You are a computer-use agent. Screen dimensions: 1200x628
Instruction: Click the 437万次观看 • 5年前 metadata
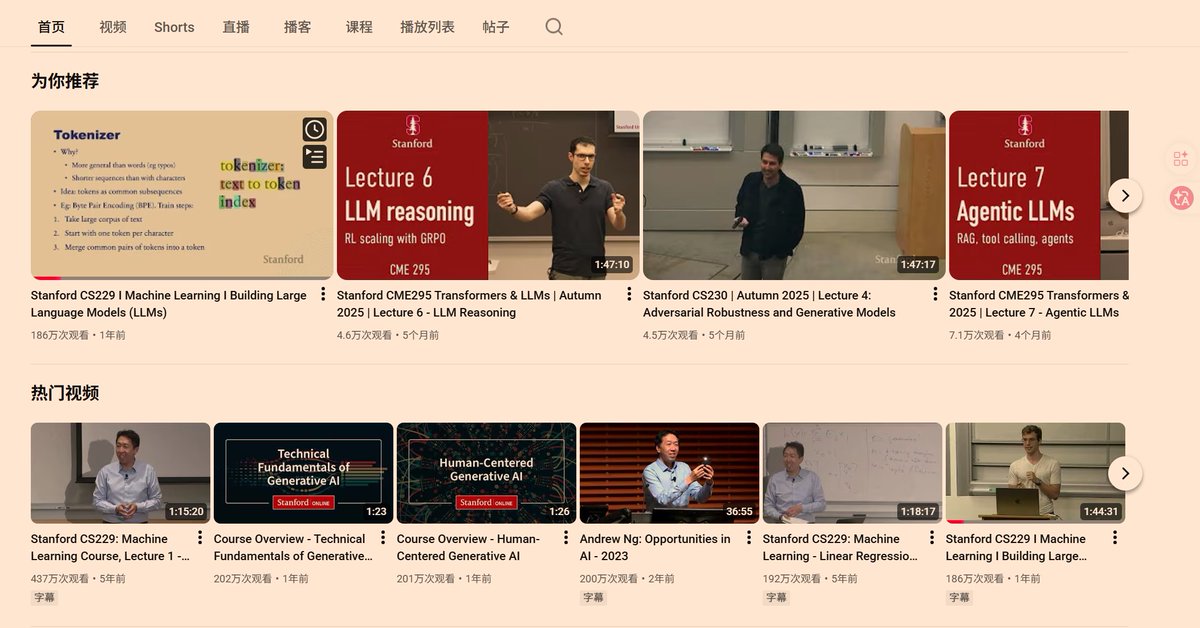pos(78,578)
